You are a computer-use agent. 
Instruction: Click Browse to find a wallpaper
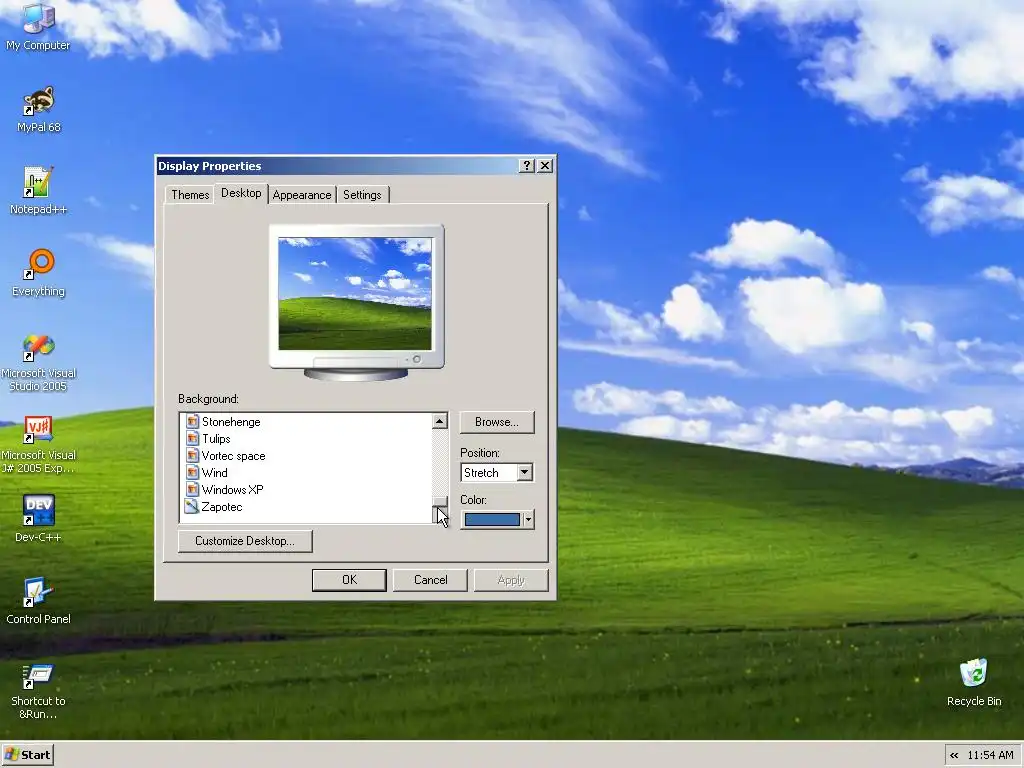coord(497,422)
